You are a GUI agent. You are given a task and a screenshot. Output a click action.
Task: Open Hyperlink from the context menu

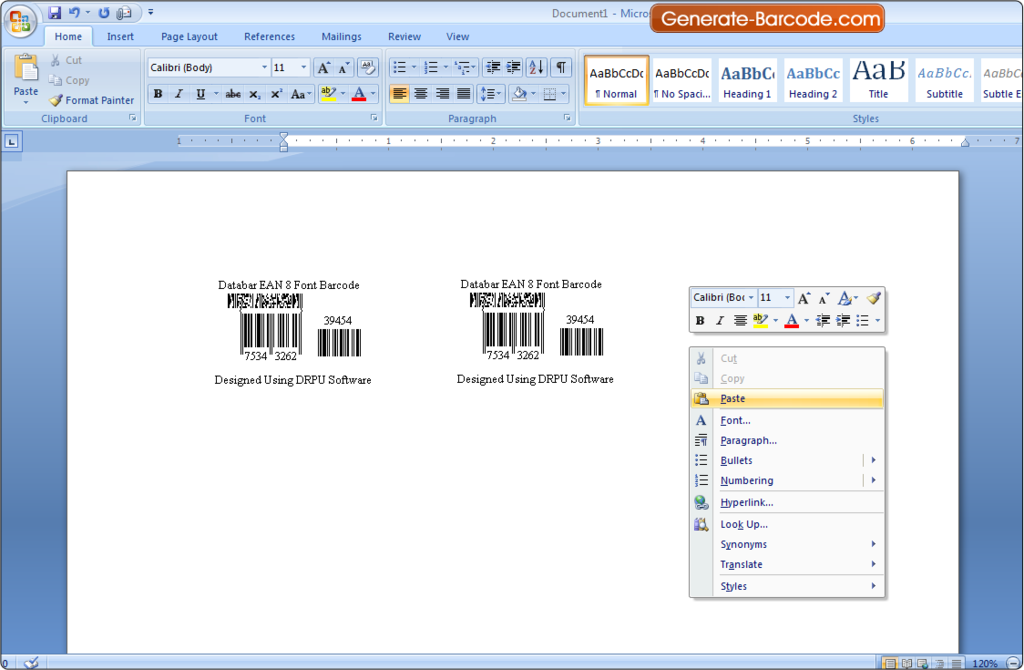point(748,502)
